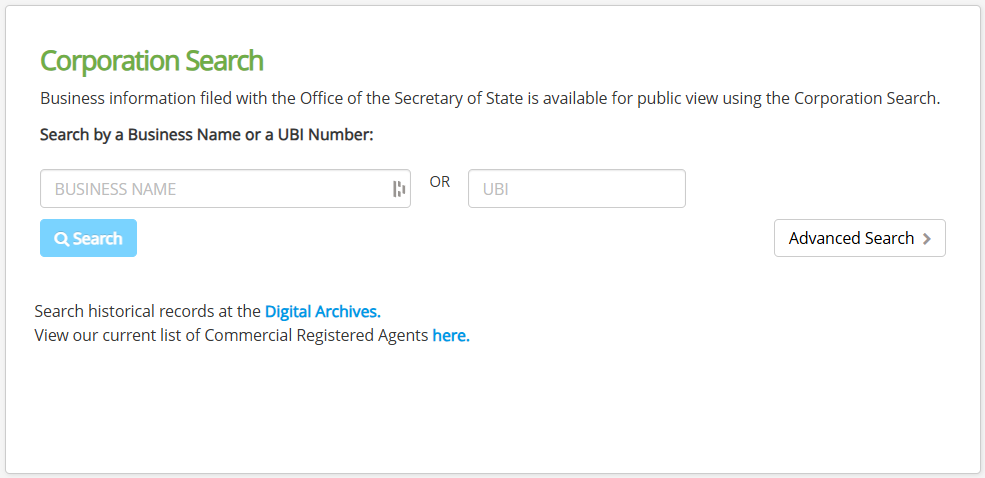Click the word 'Search' on blue button

coord(97,239)
